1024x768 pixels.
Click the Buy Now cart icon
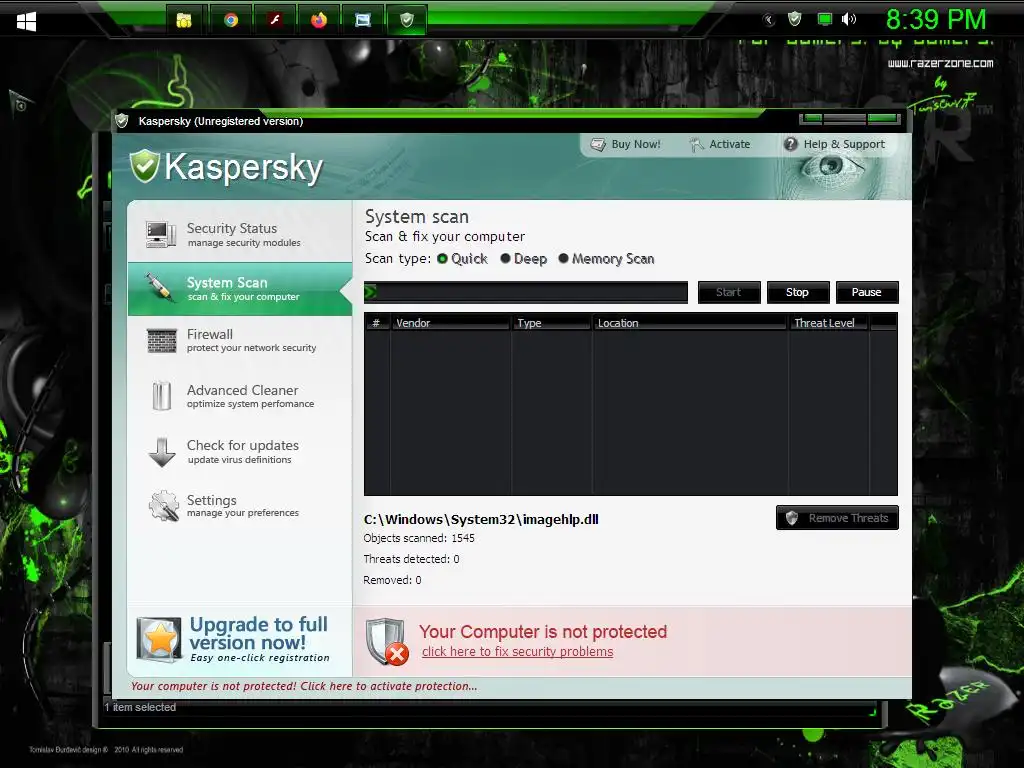coord(598,144)
